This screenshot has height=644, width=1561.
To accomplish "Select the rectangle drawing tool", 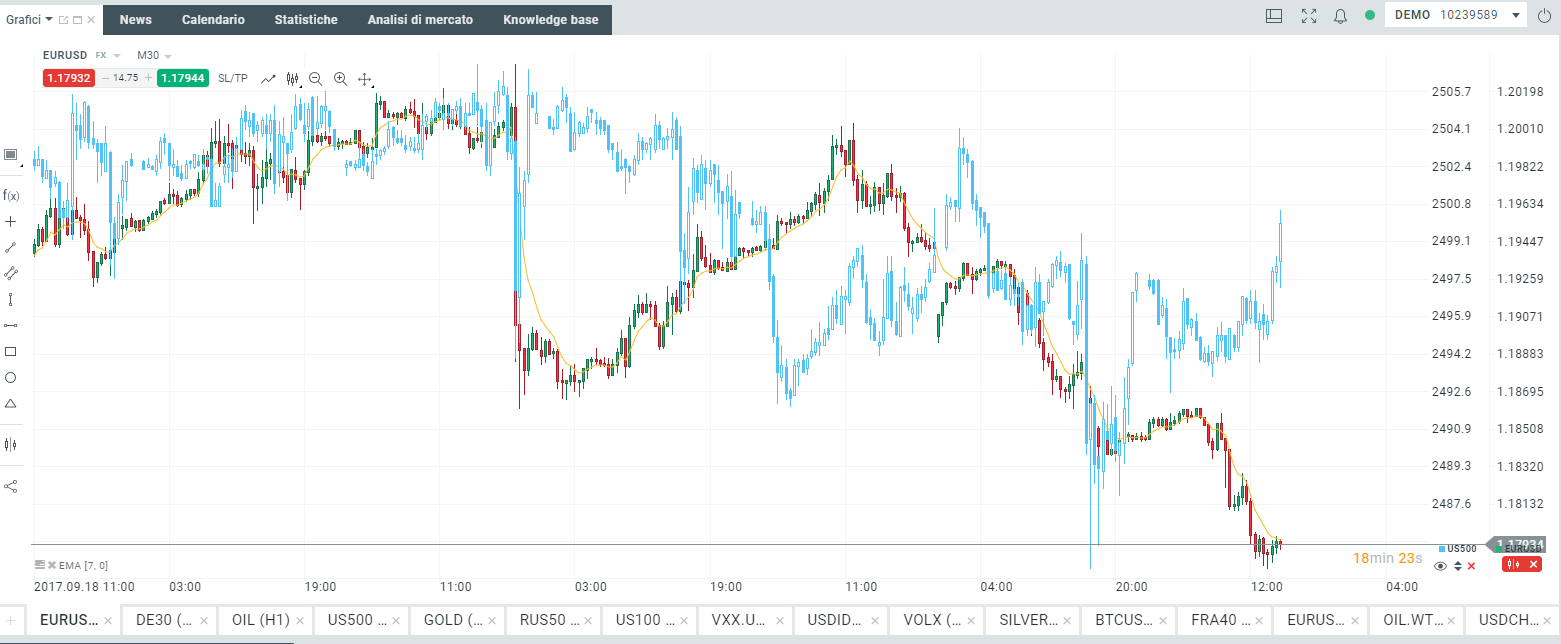I will 11,351.
